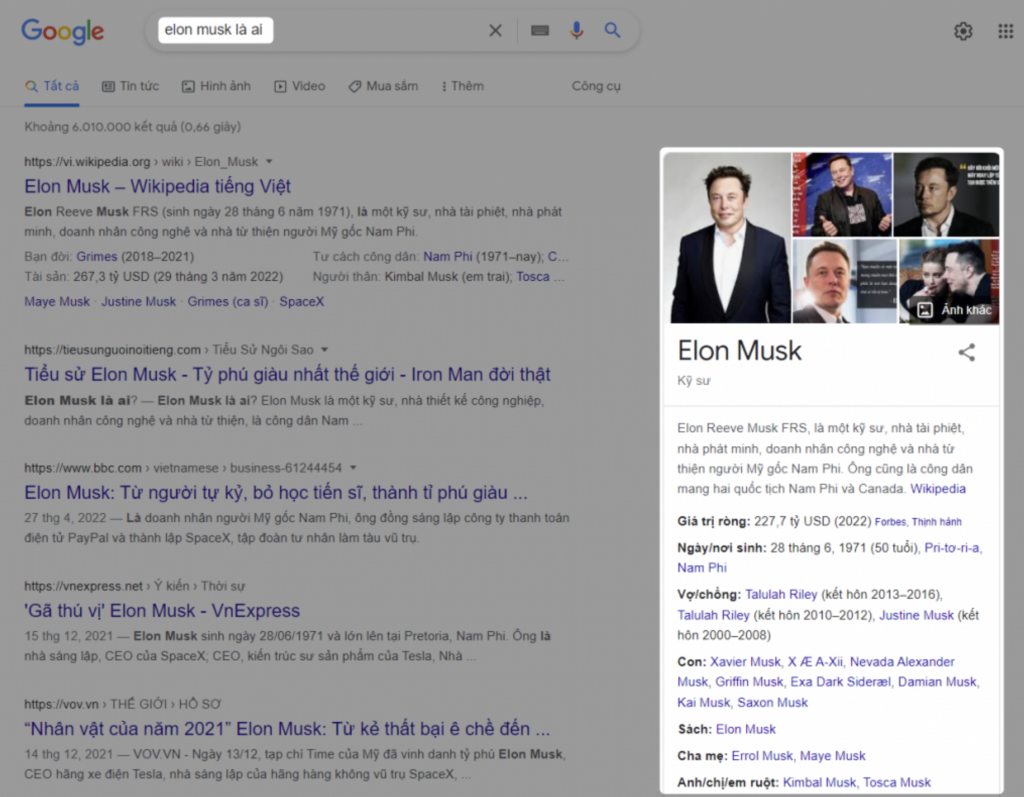Open the Công cụ search tools
This screenshot has height=797, width=1024.
click(x=596, y=86)
